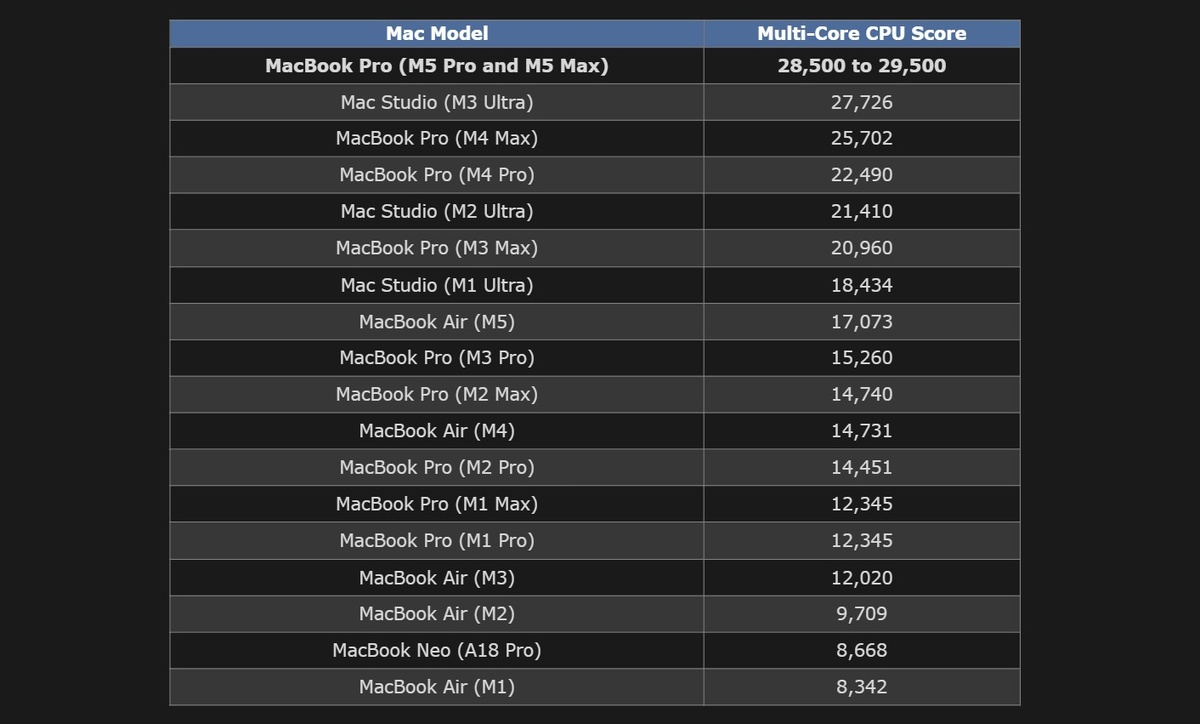Click the 12,345 score in the M1 Pro row
The width and height of the screenshot is (1200, 724).
click(862, 541)
